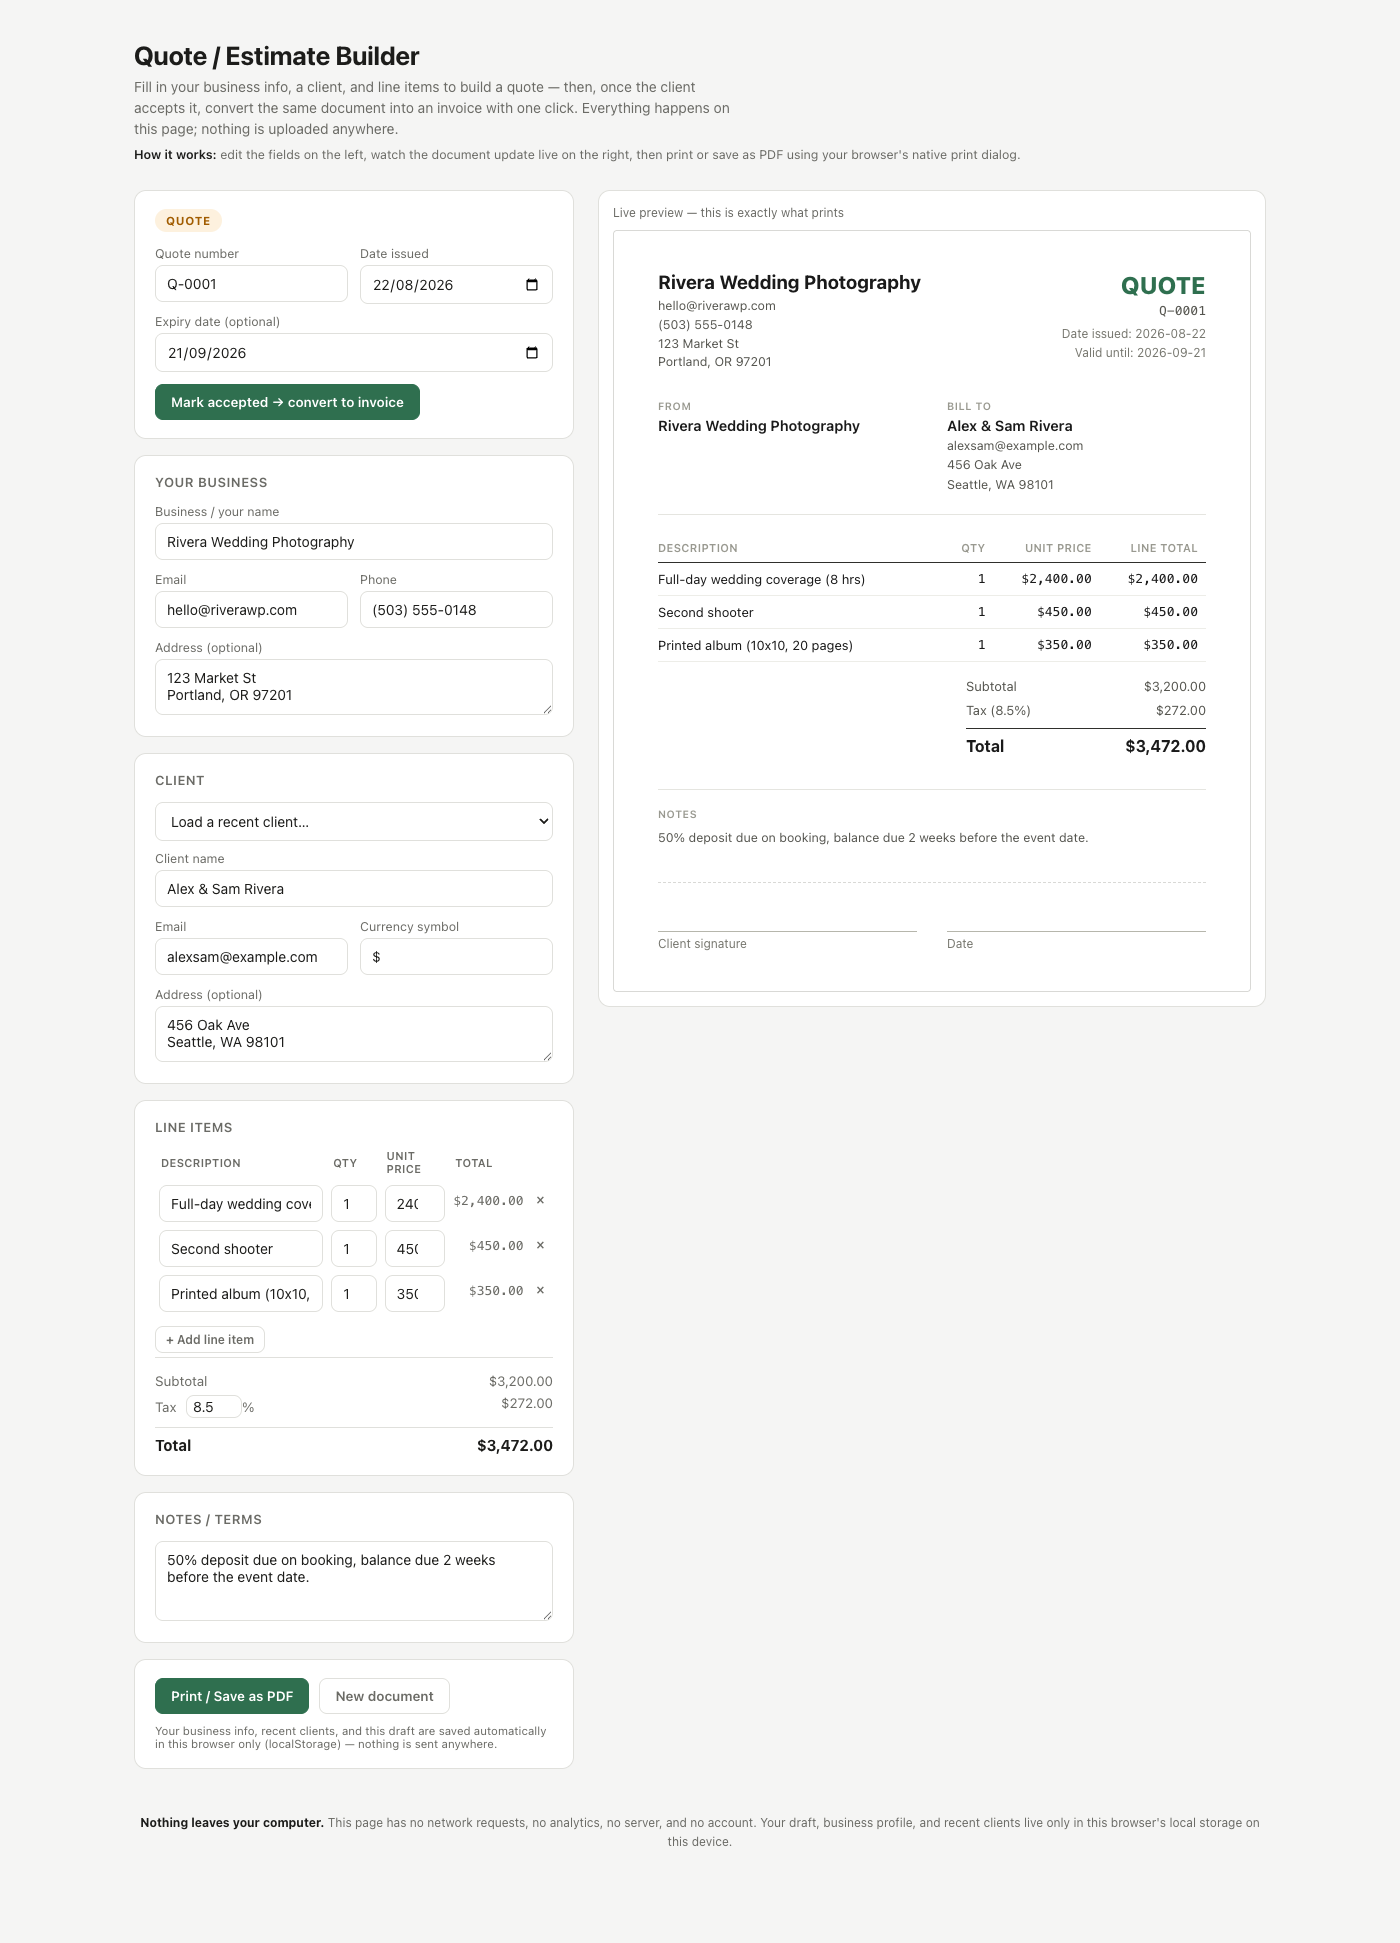Screen dimensions: 1400x1943
Task: Start a New document
Action: [384, 1696]
